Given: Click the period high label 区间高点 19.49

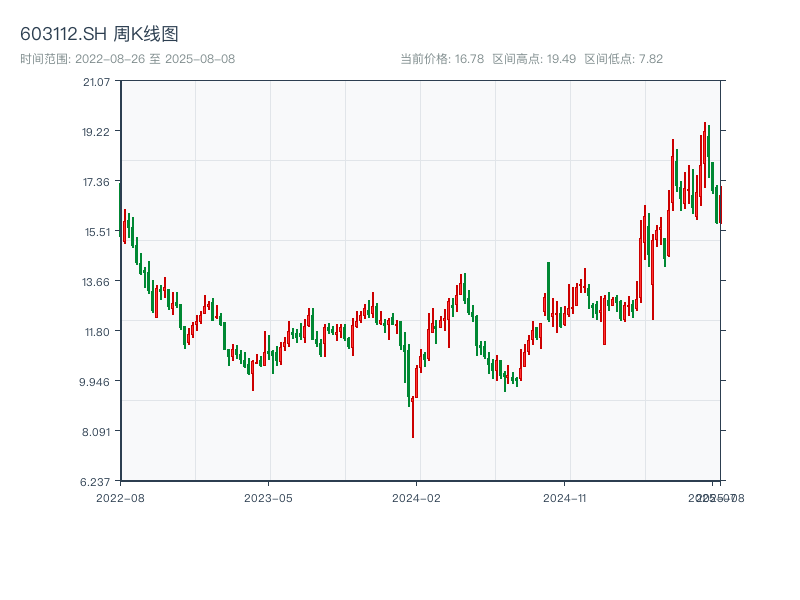Looking at the screenshot, I should 534,59.
